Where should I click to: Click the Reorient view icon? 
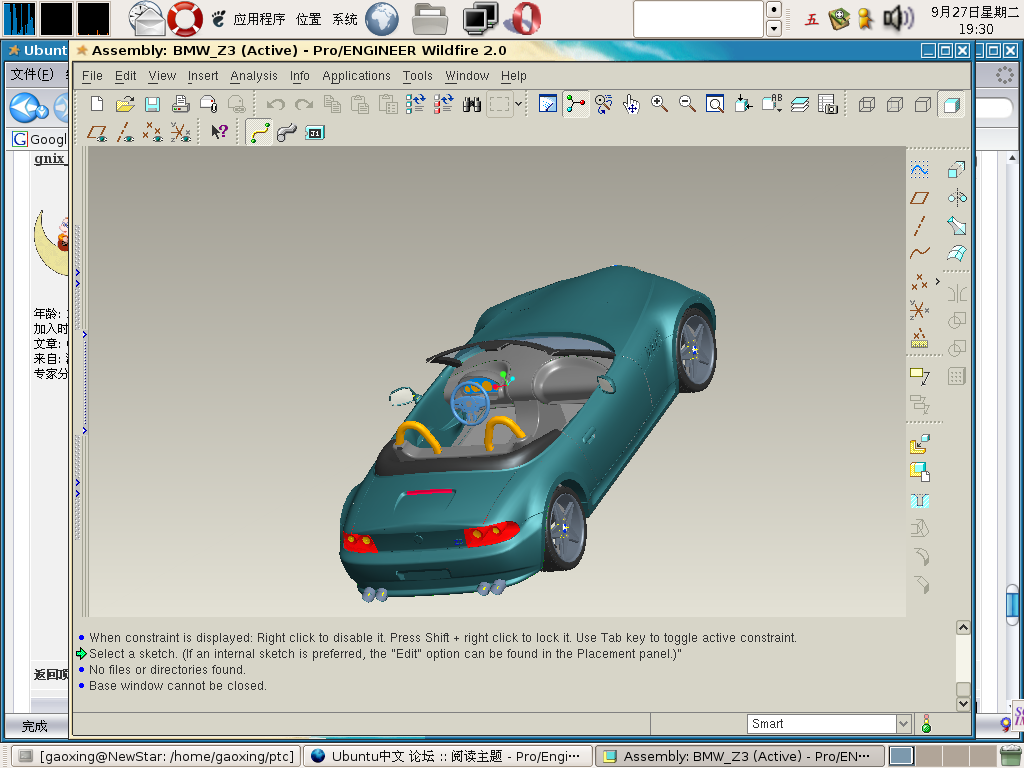(743, 104)
